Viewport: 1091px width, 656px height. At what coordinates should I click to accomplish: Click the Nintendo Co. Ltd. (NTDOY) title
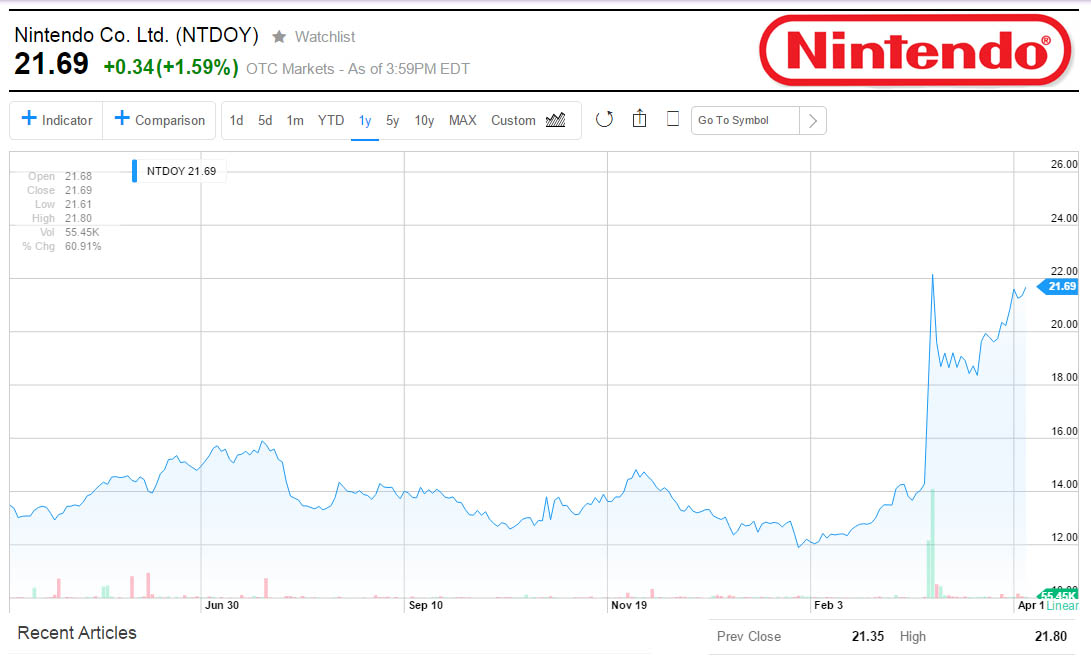pos(136,35)
